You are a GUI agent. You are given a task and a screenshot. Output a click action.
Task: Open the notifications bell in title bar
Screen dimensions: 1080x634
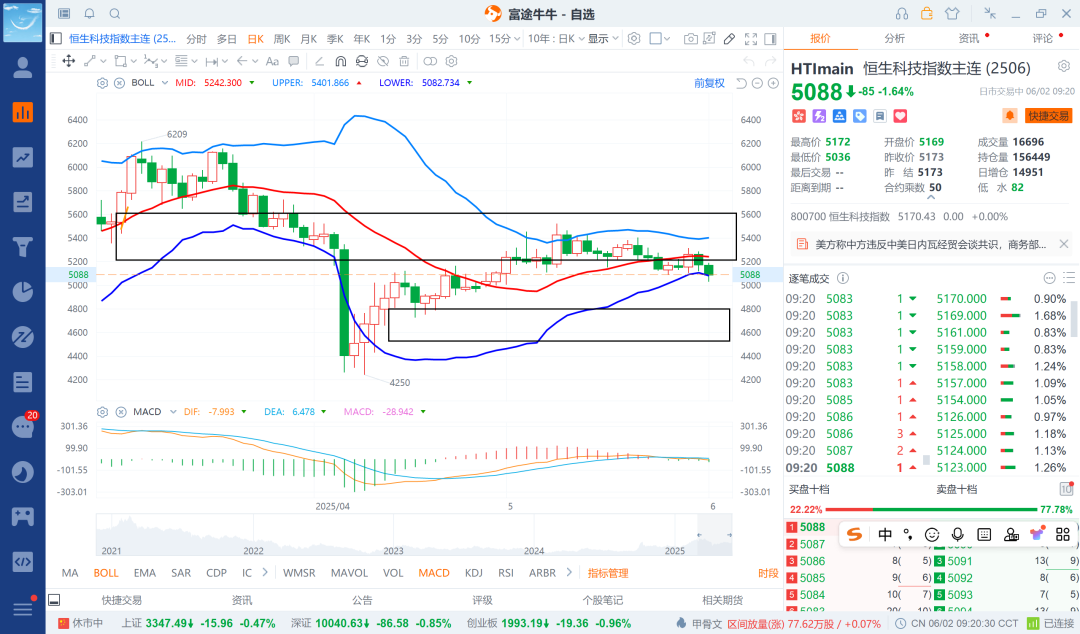point(90,14)
